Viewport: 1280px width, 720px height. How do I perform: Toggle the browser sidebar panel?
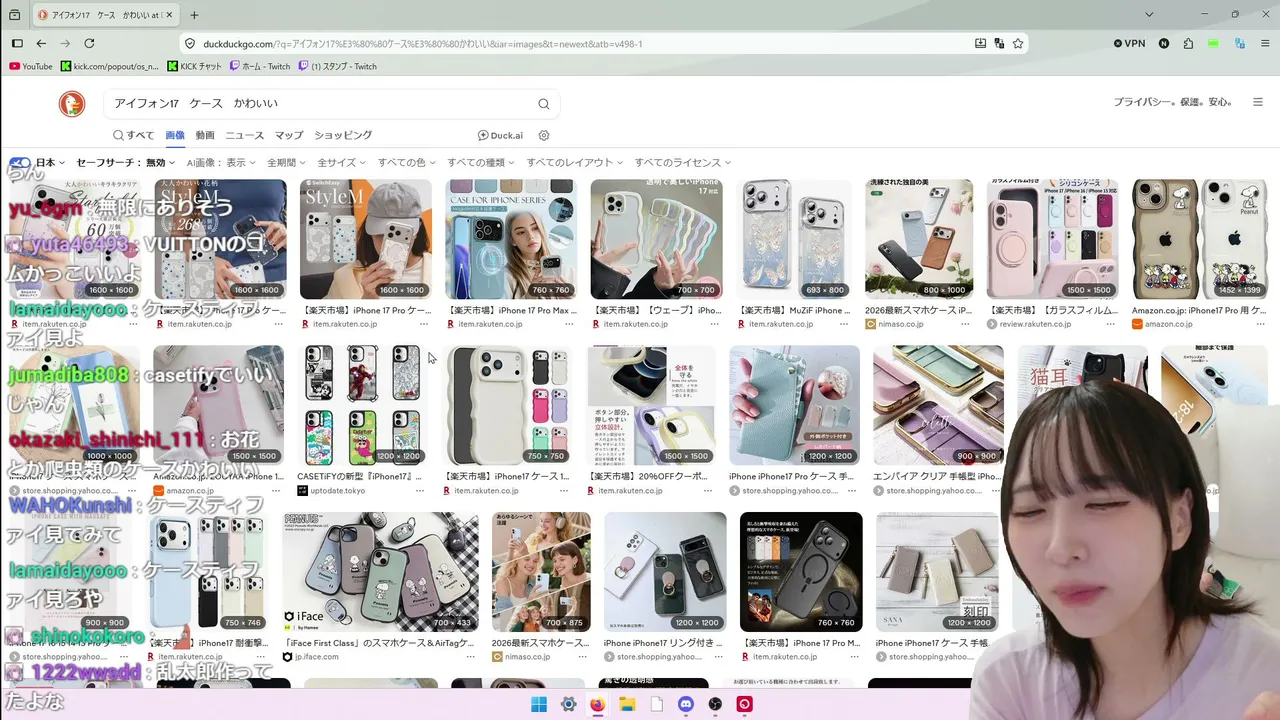click(17, 44)
